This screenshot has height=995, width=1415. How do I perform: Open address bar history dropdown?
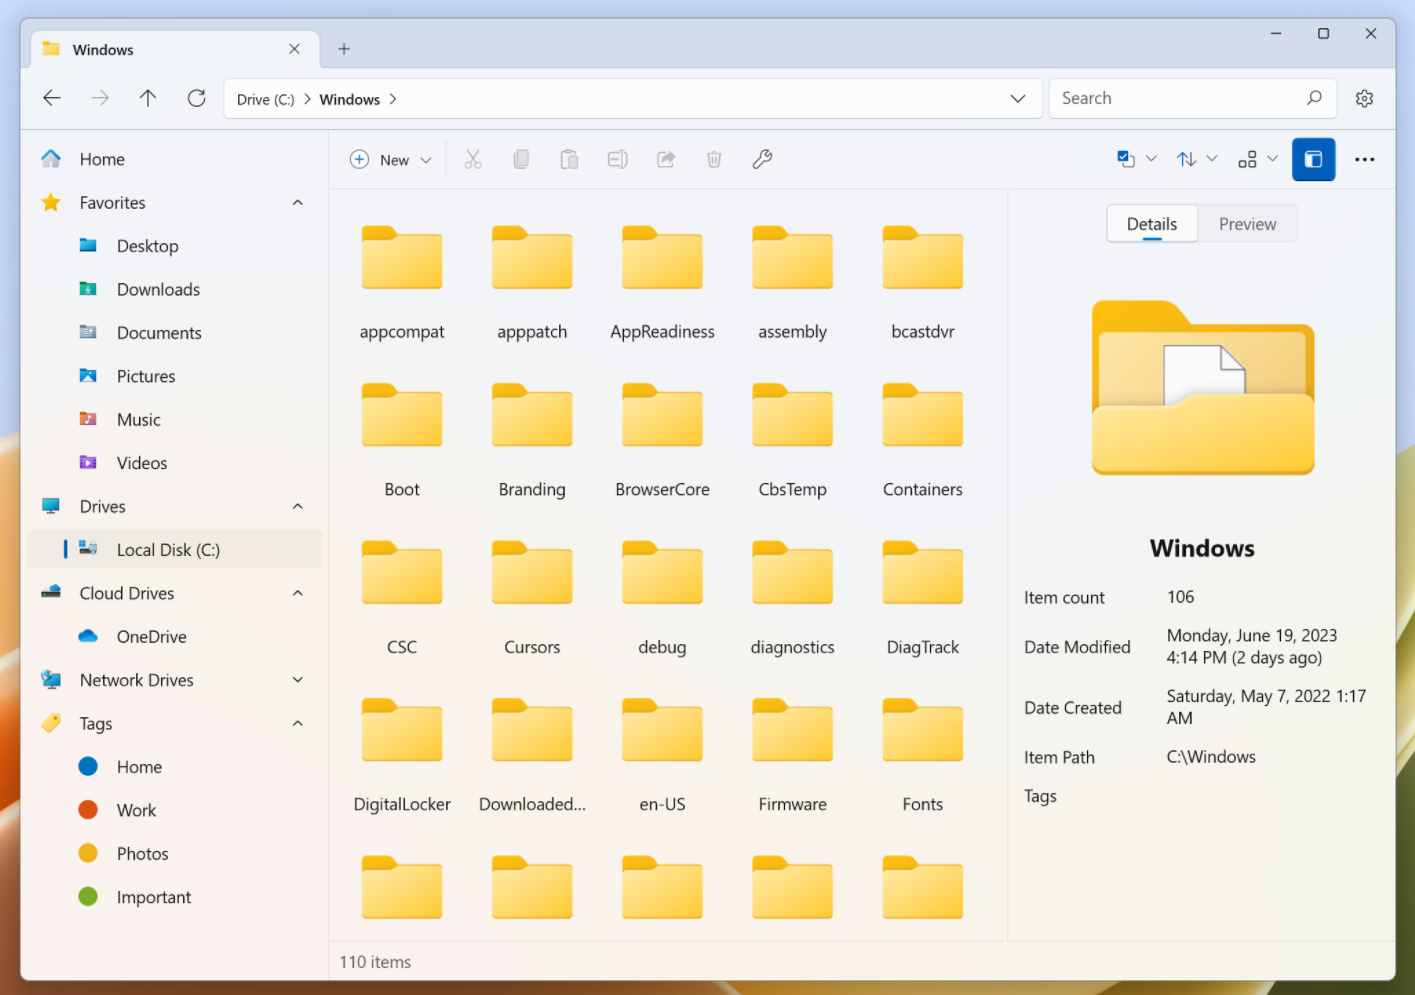pos(1018,98)
